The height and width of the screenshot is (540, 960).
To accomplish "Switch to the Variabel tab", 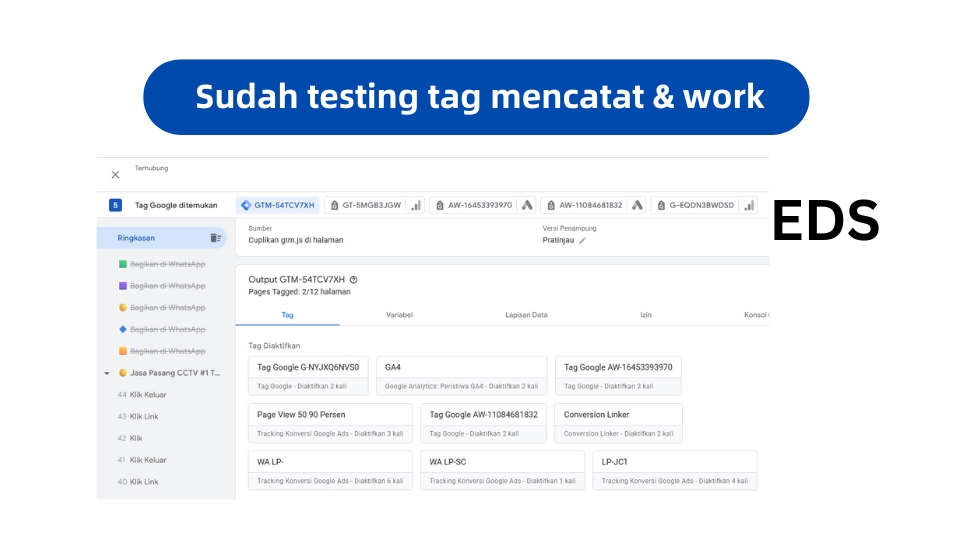I will point(399,315).
